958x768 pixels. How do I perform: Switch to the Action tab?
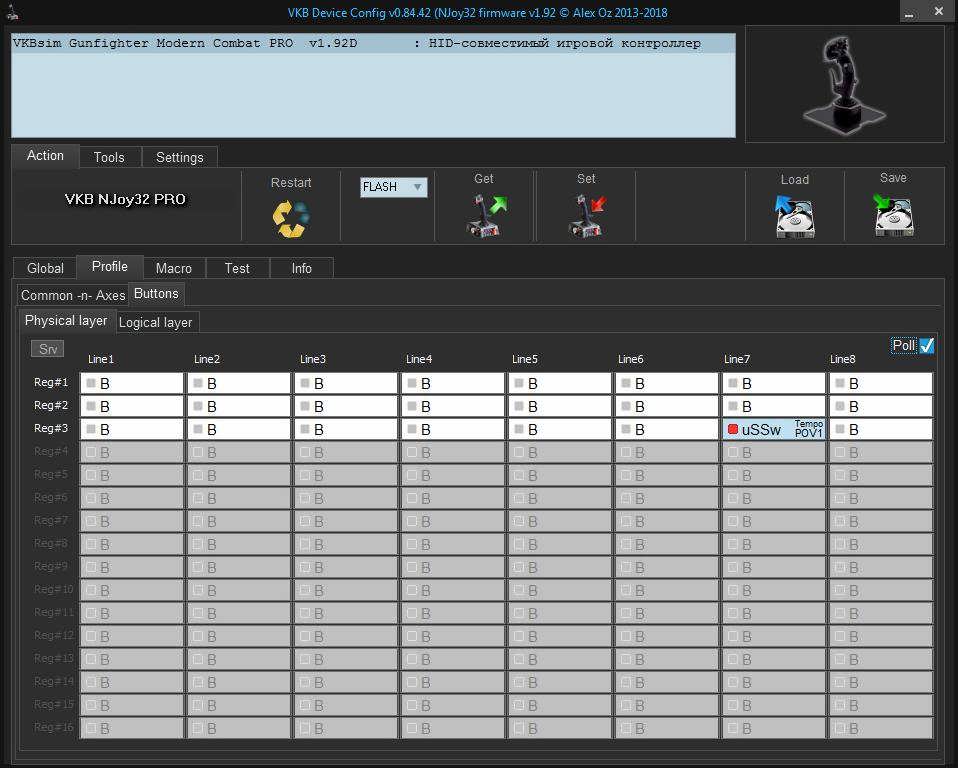[45, 156]
